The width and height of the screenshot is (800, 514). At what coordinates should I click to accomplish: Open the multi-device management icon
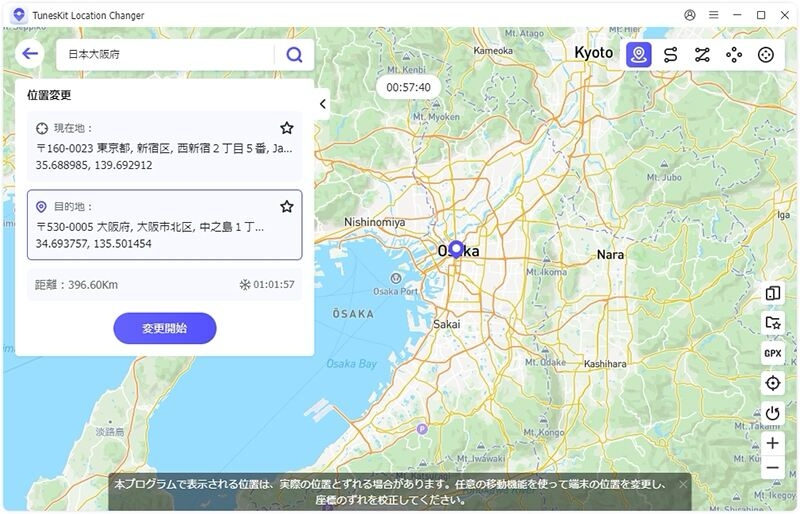point(772,293)
